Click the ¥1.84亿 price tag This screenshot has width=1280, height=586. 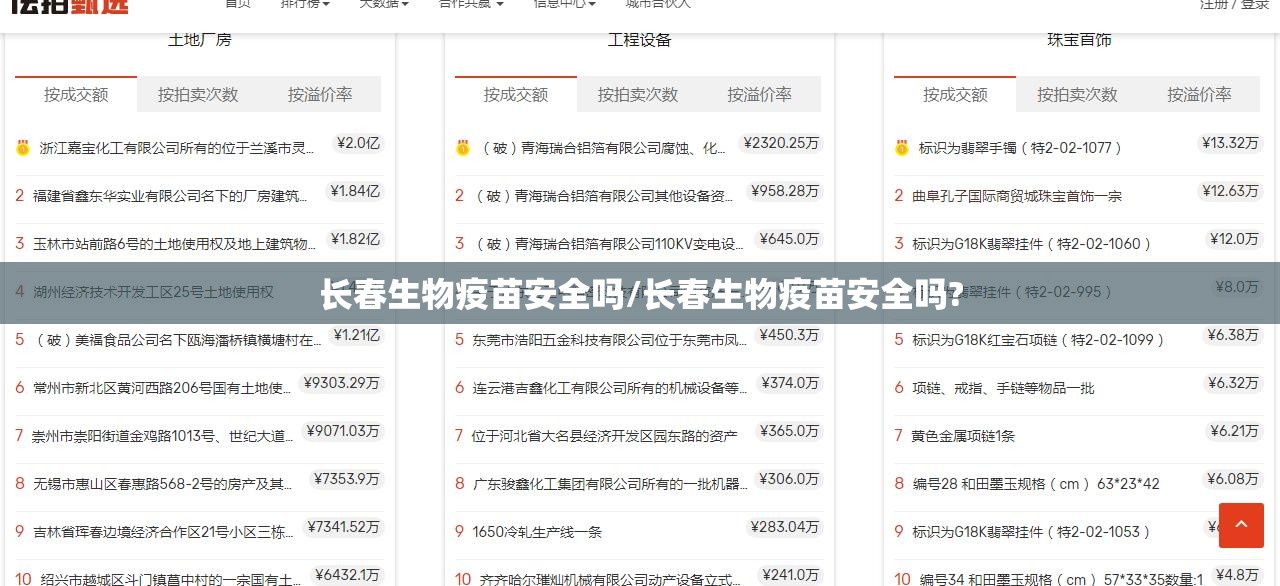pyautogui.click(x=355, y=191)
